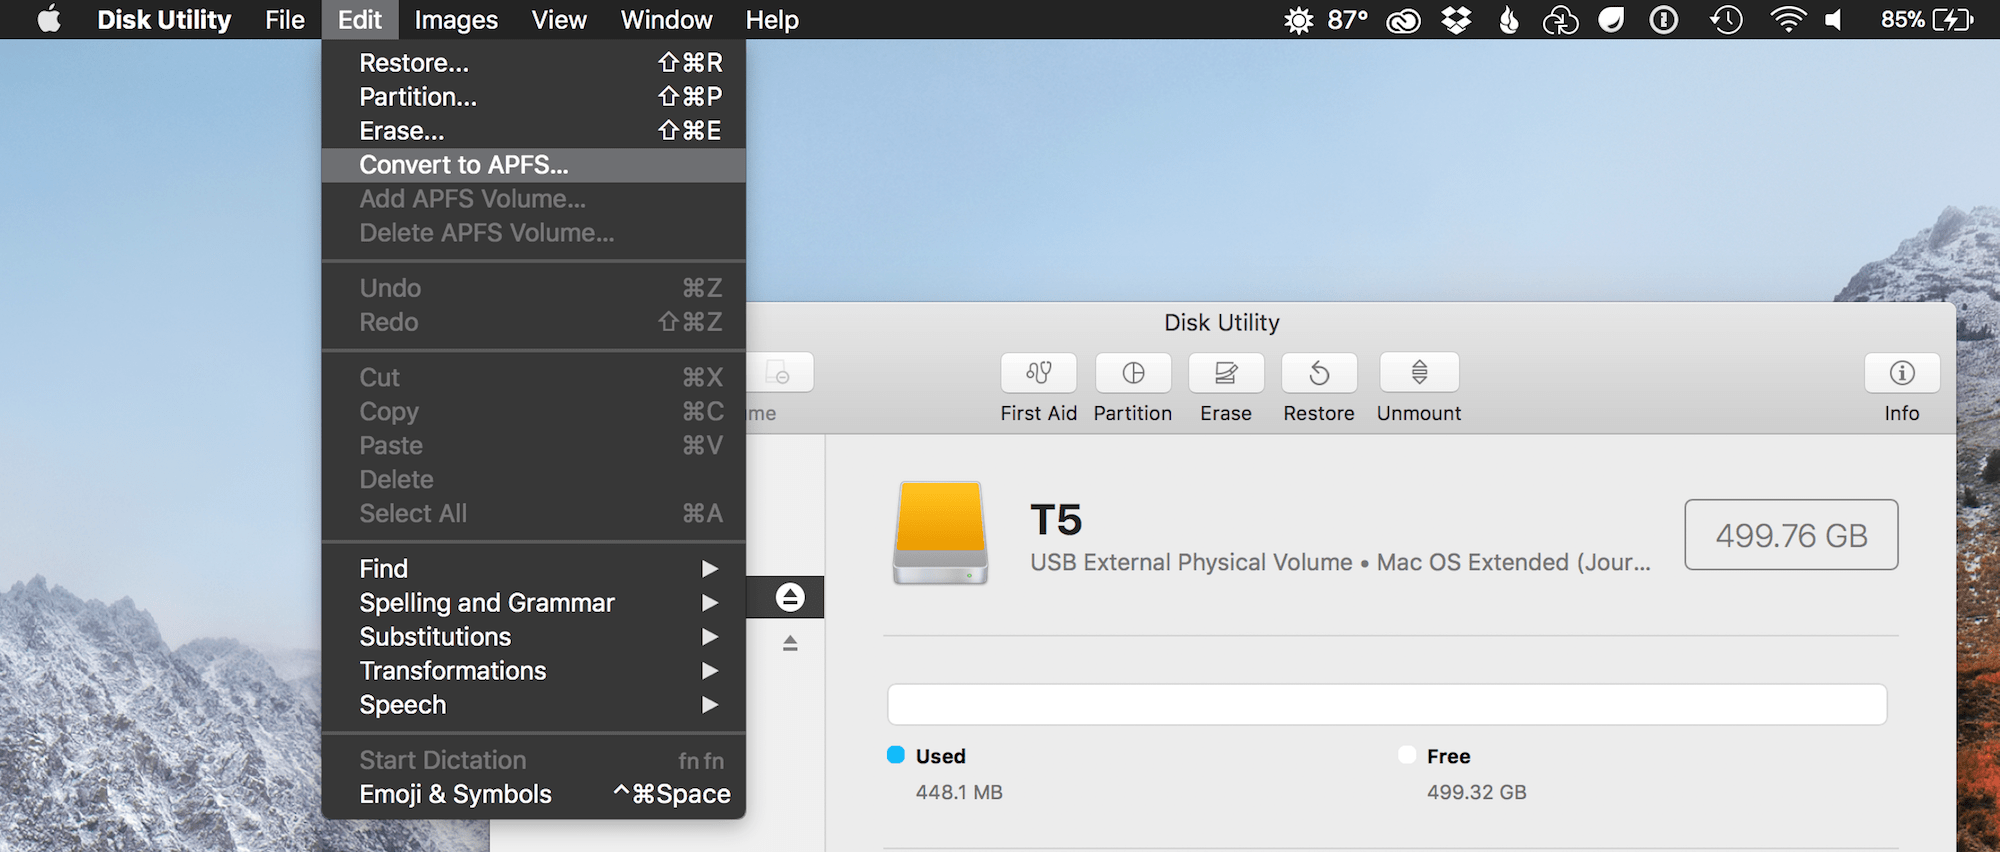Click Add APFS Volume… menu item

534,199
